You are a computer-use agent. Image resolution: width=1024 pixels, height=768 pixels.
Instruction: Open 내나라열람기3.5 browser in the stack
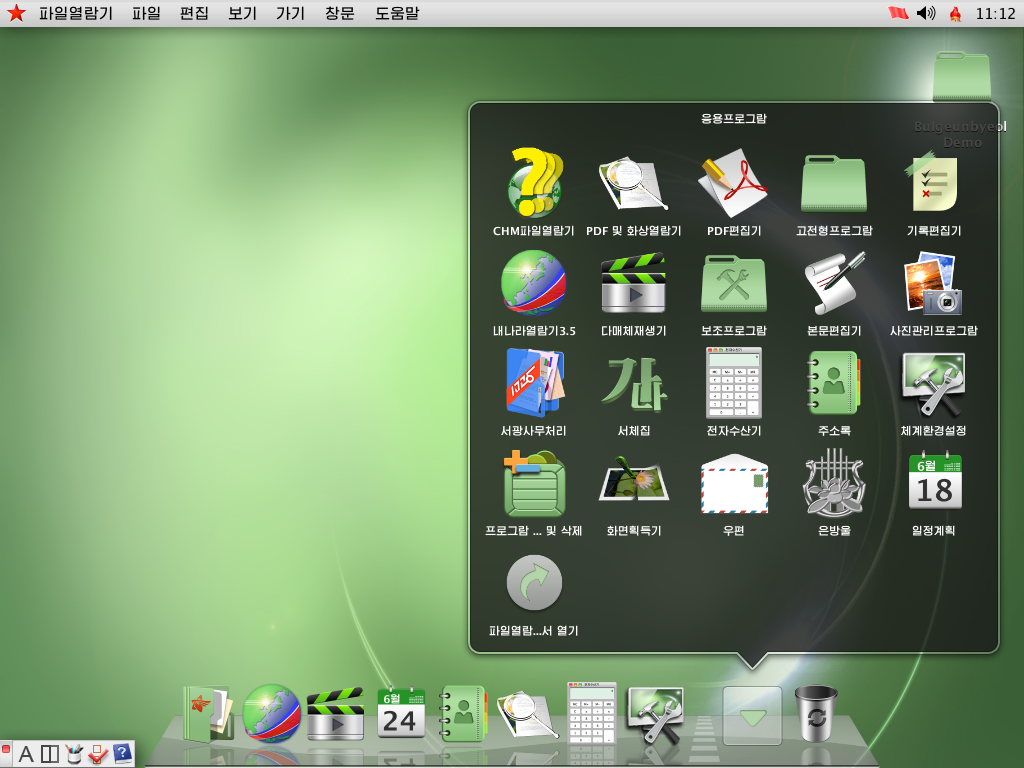tap(534, 283)
